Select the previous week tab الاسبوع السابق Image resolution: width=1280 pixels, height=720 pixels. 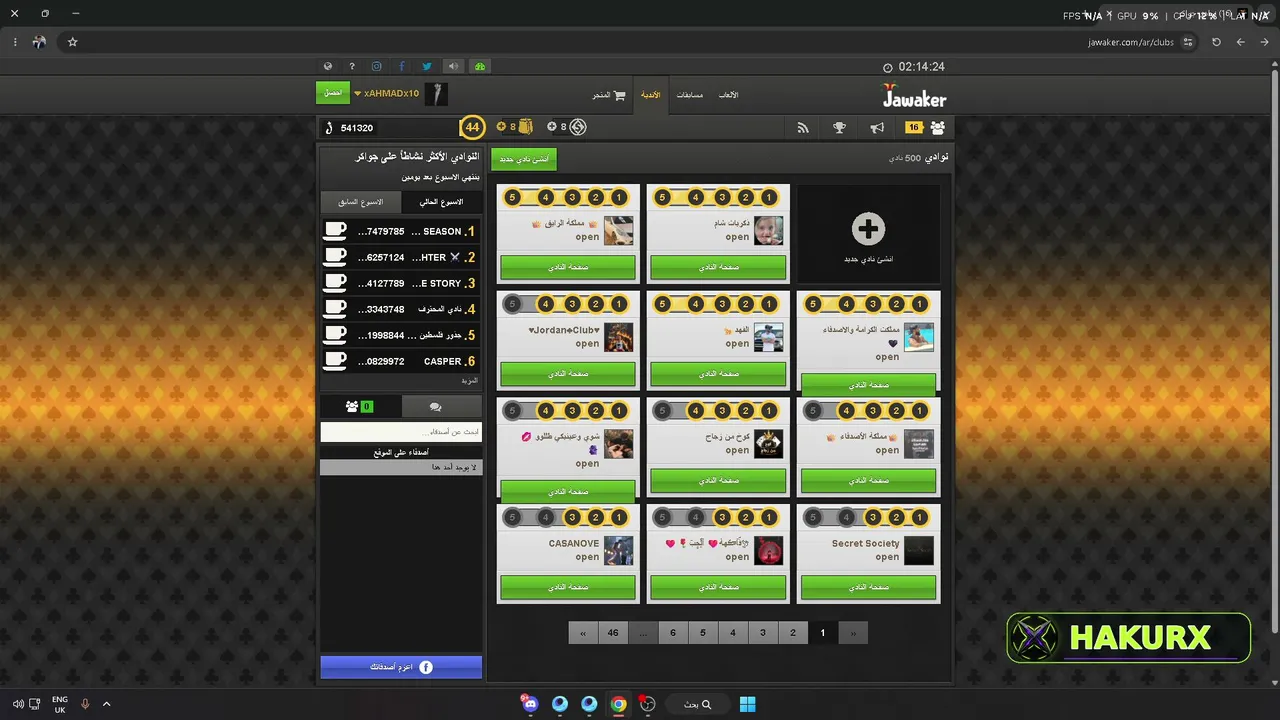[x=361, y=202]
